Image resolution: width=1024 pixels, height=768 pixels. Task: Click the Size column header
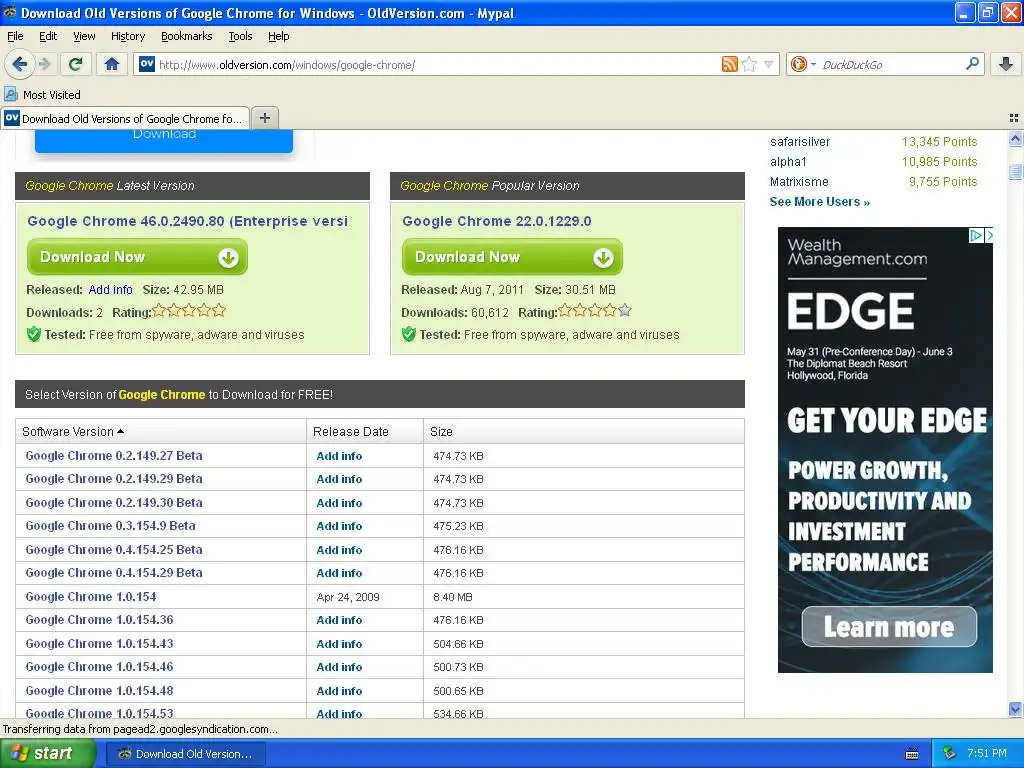584,432
